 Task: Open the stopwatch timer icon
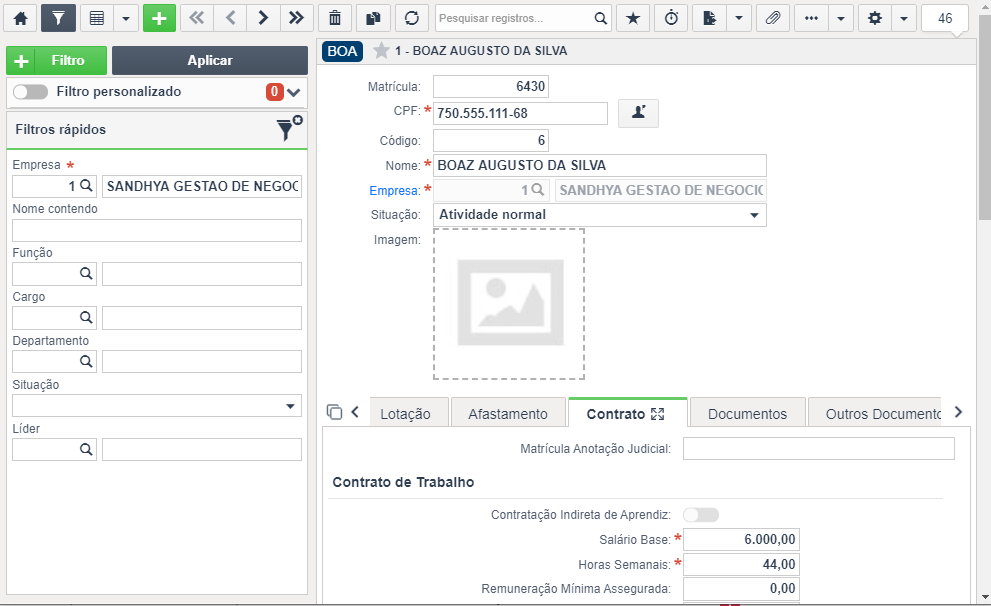click(671, 18)
